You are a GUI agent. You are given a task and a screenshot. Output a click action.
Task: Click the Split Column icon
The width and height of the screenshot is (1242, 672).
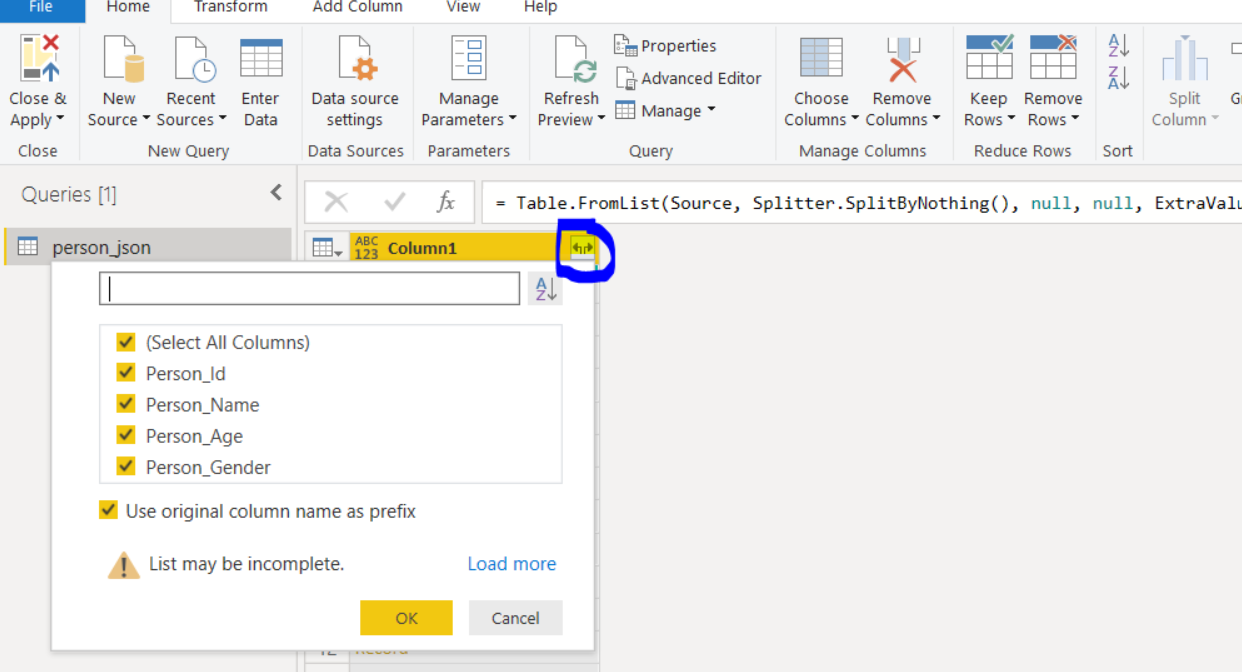(1184, 59)
